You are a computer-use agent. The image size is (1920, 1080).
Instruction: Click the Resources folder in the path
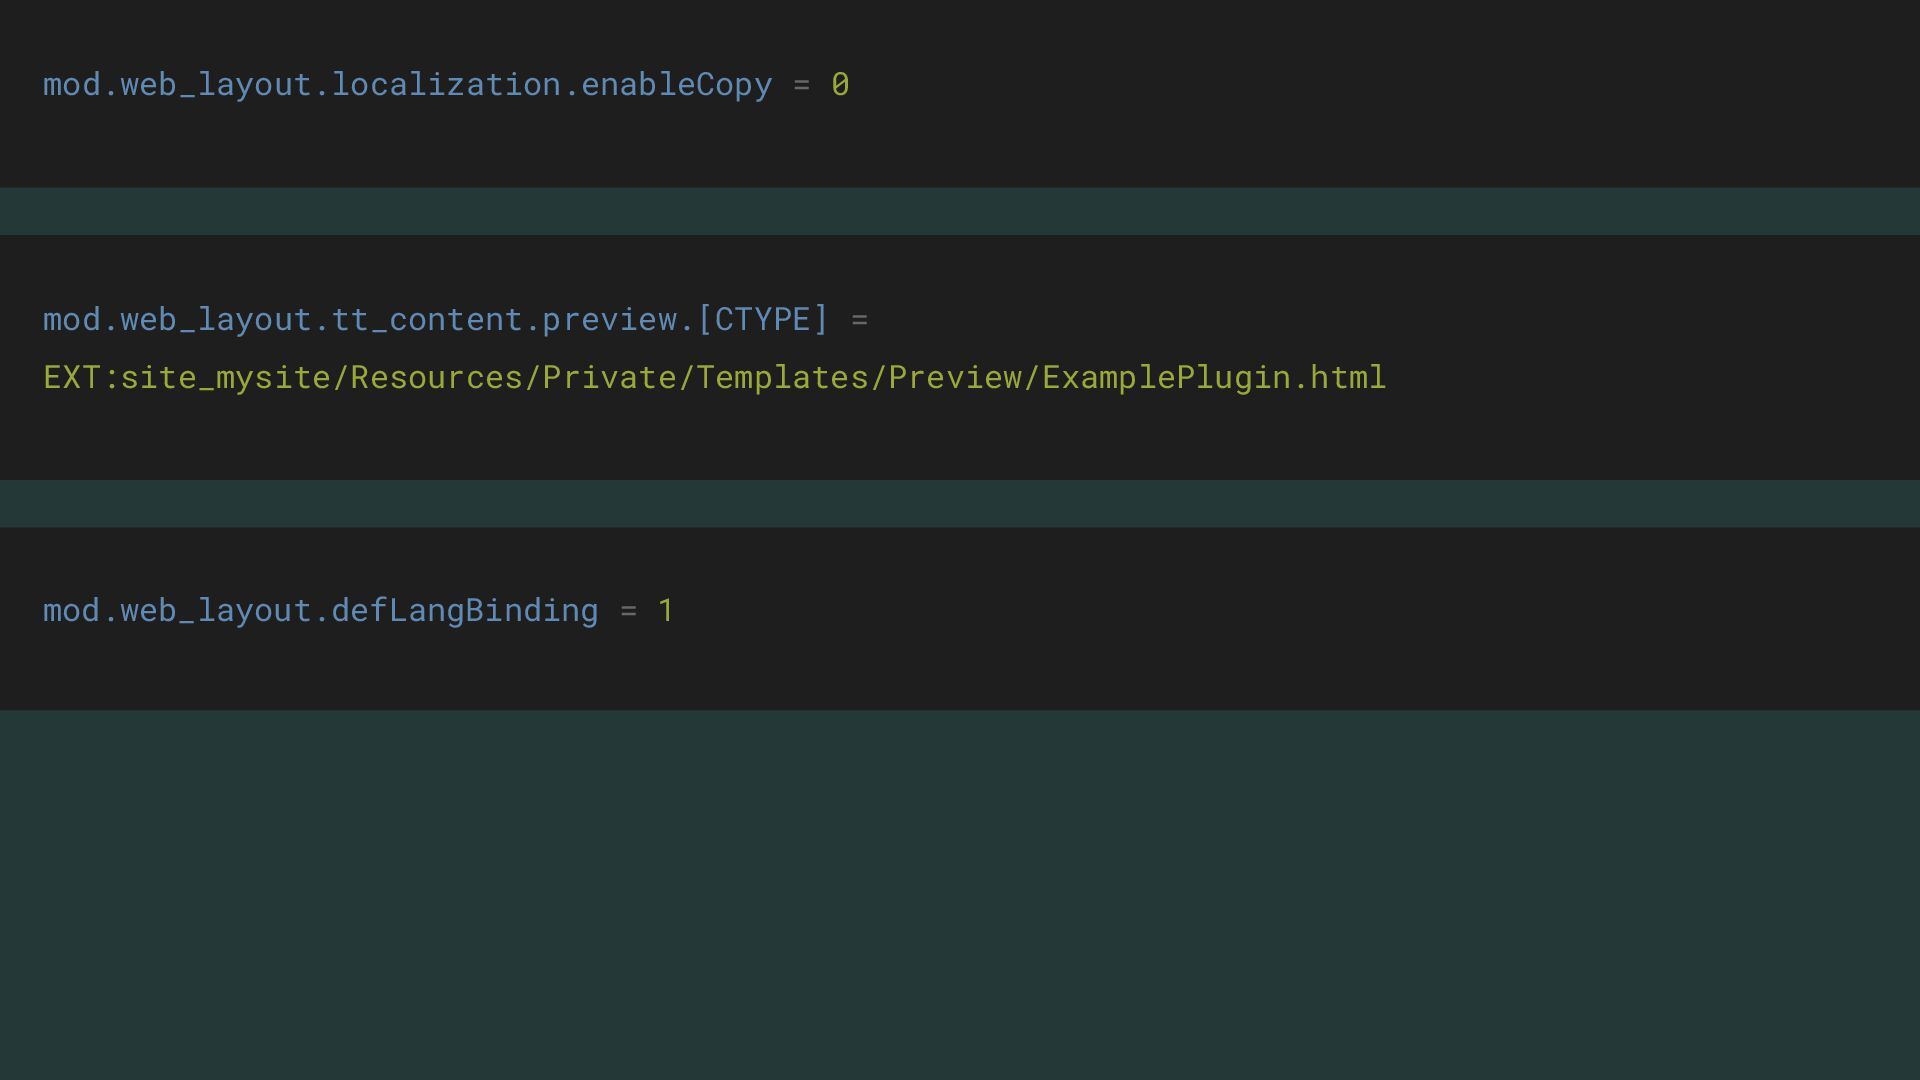click(x=436, y=378)
